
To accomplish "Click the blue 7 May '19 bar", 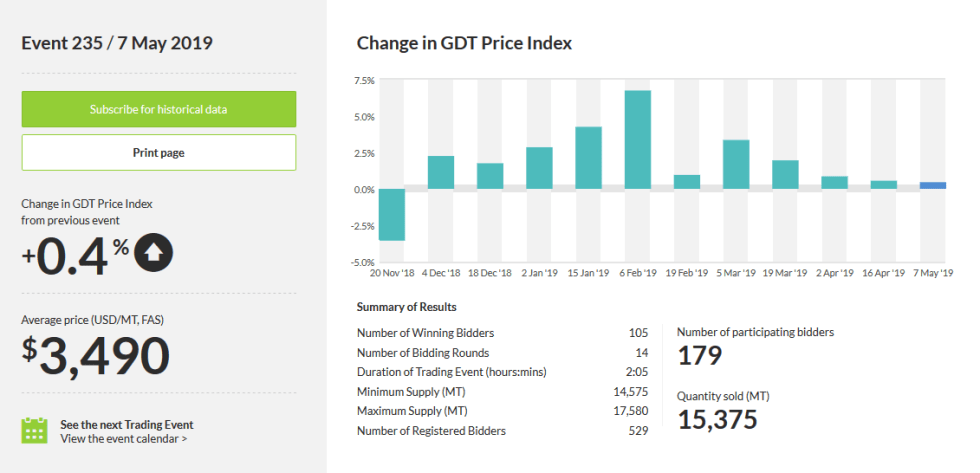I will coord(933,186).
